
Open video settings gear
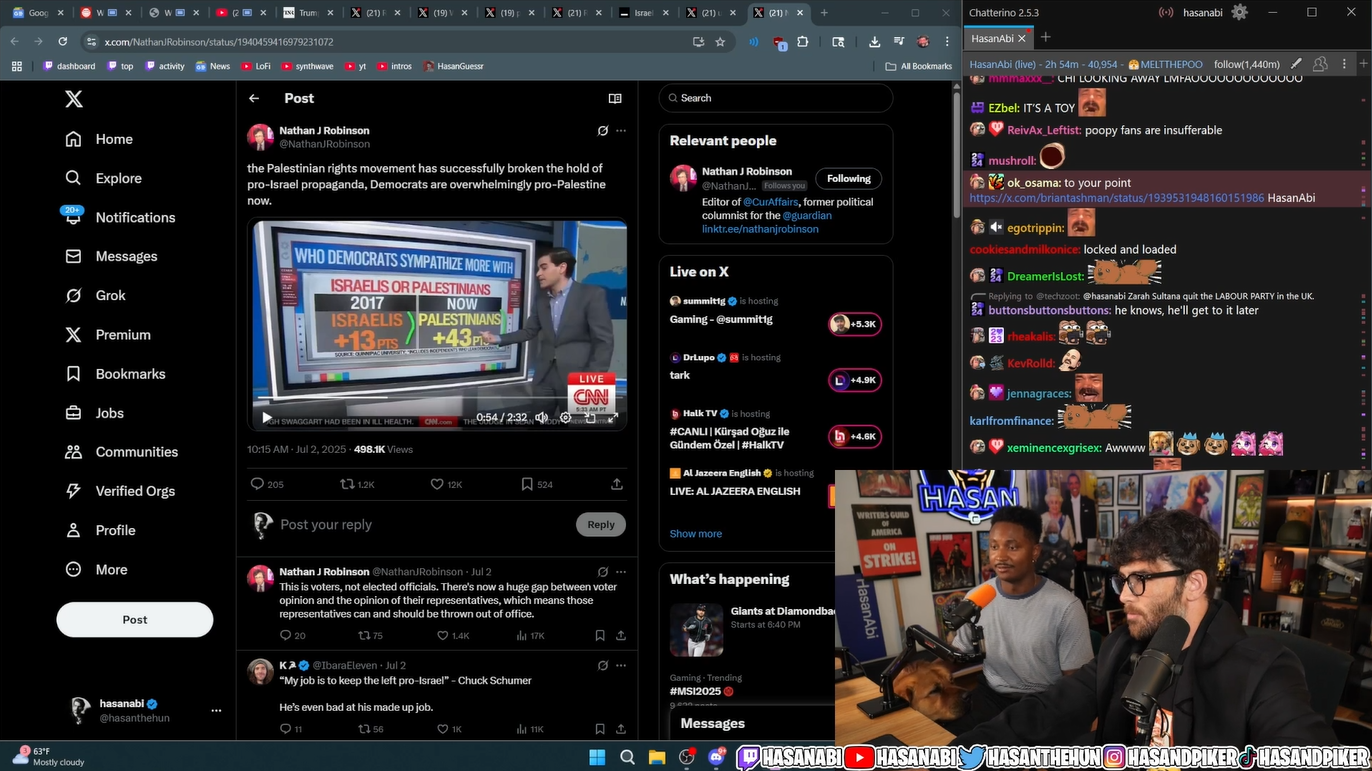565,418
